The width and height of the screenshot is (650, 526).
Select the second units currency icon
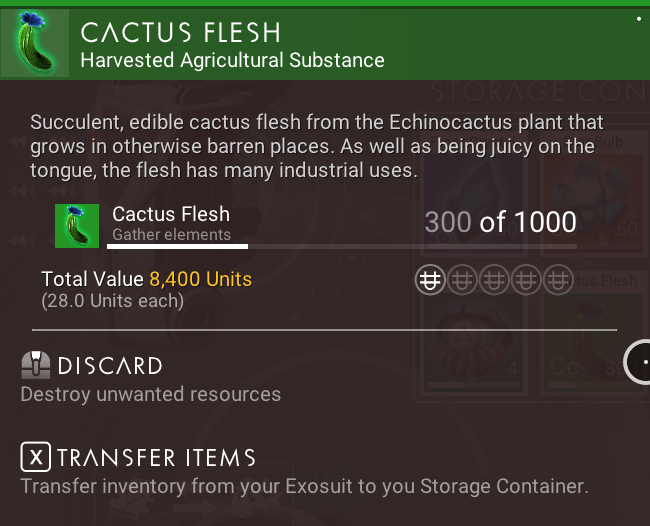462,280
